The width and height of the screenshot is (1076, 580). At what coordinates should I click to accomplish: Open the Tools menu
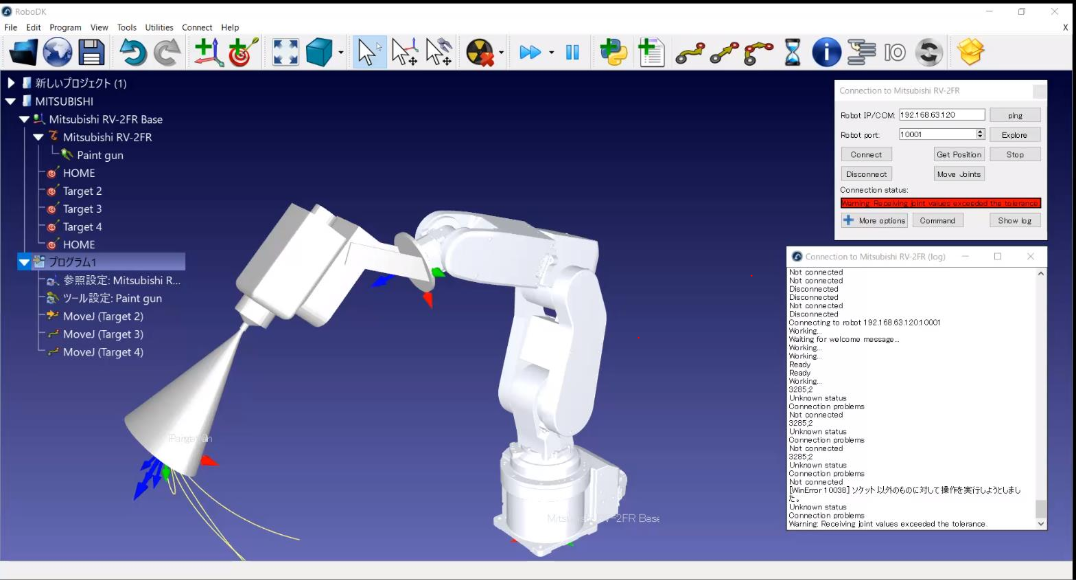(x=127, y=28)
